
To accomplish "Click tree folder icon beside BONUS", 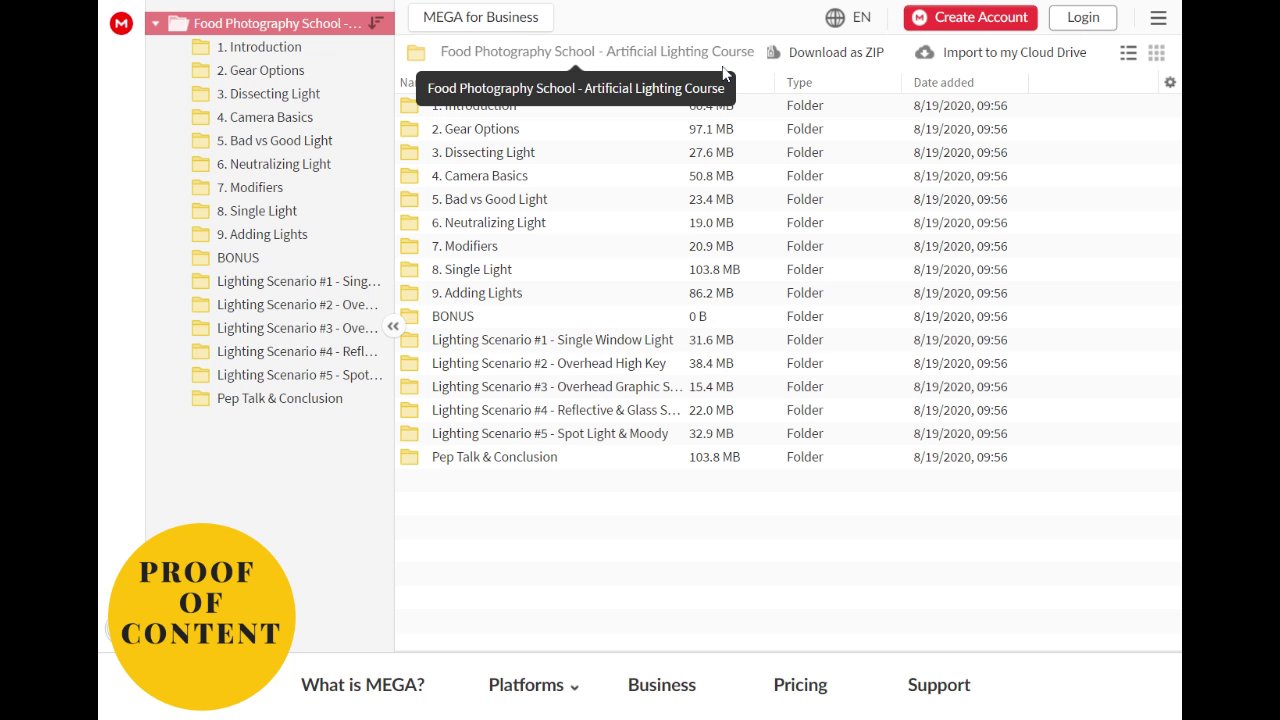I will point(200,258).
